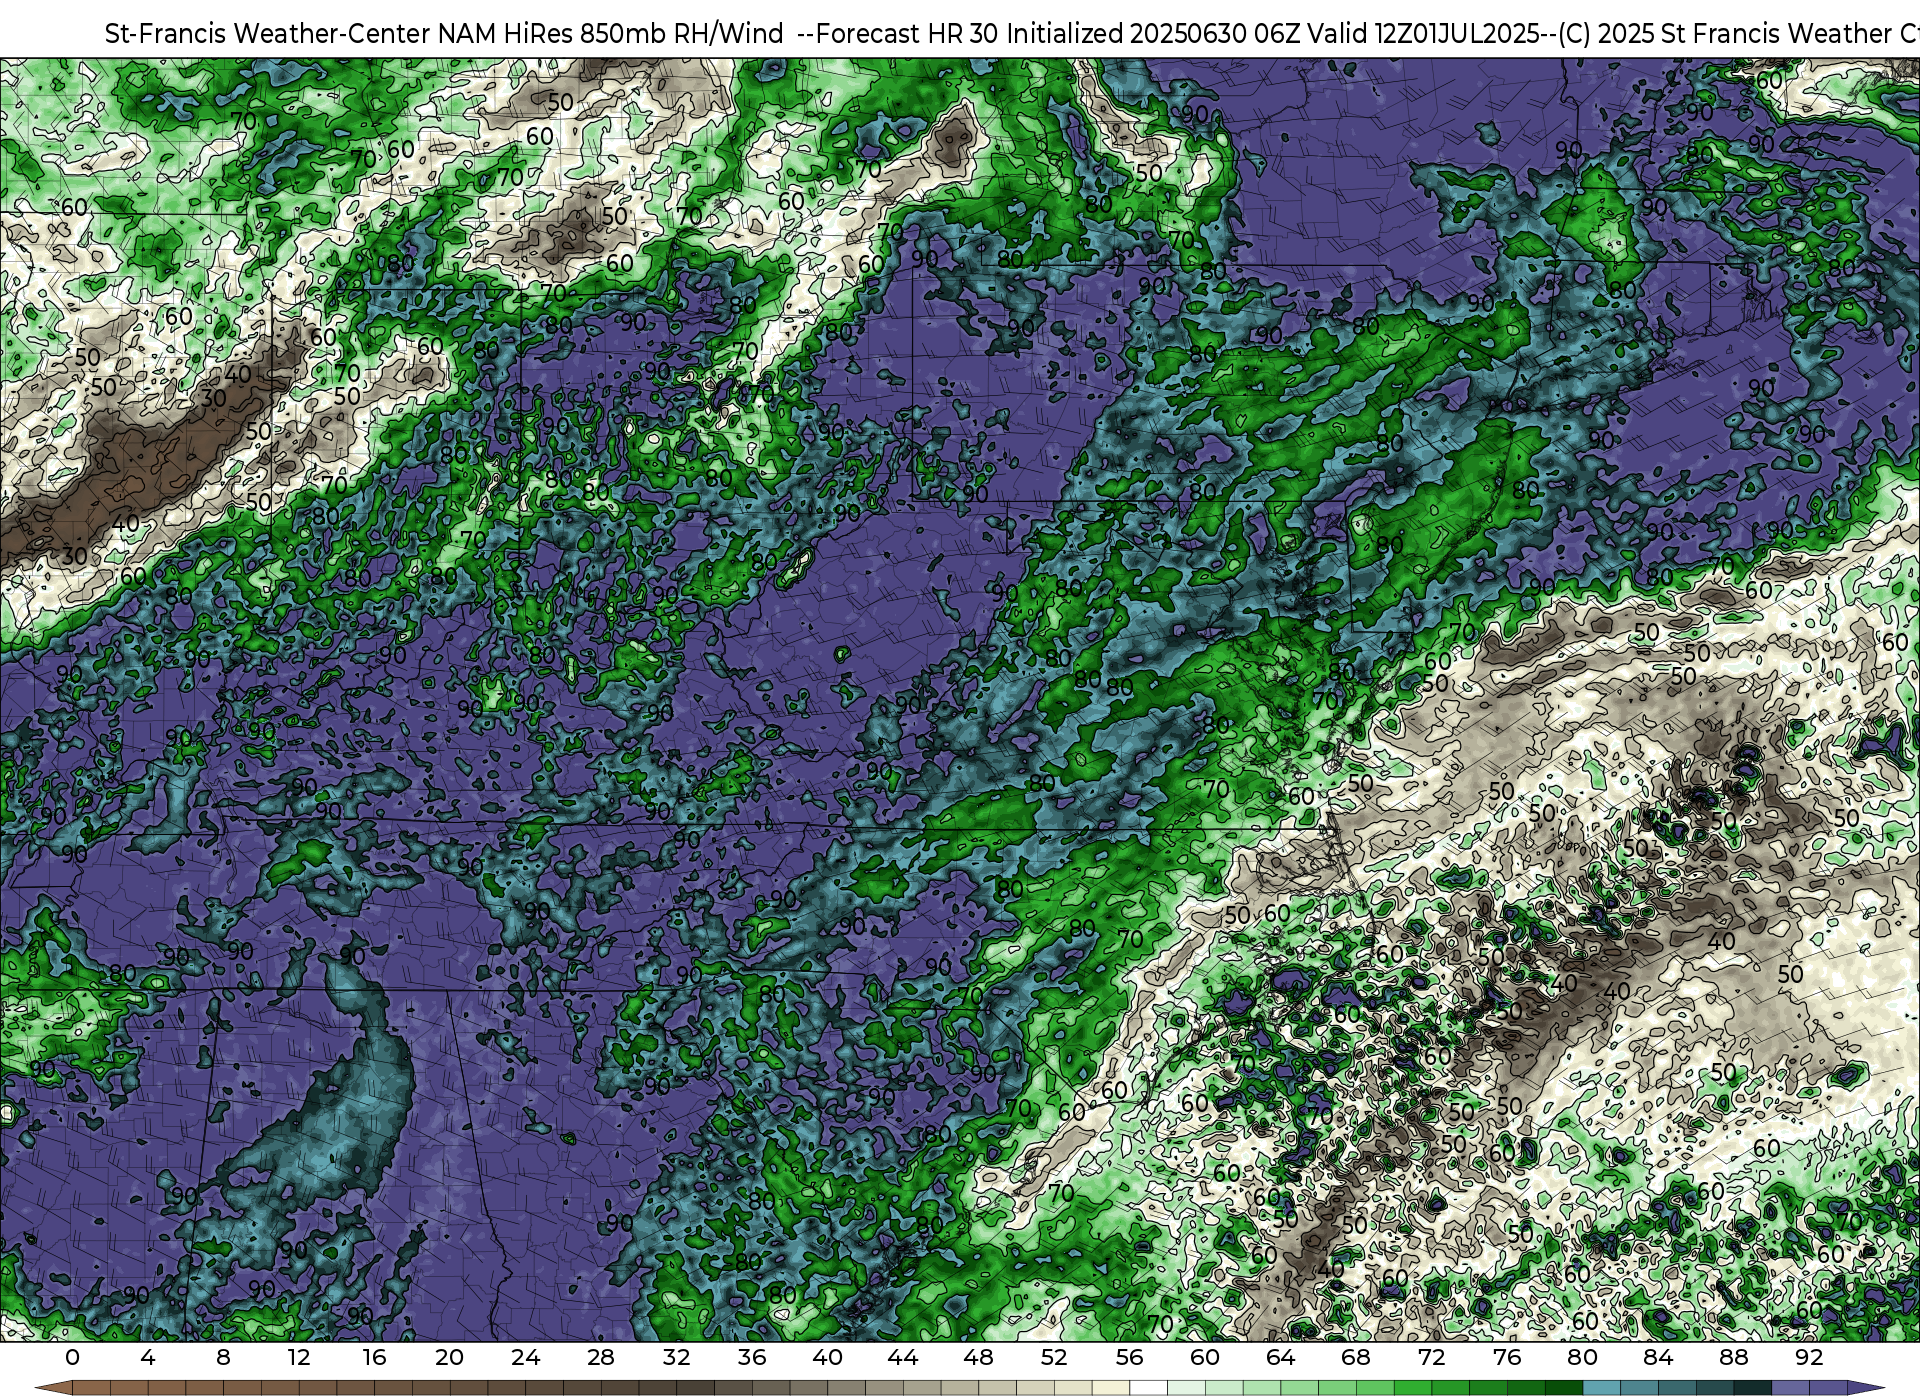
Task: Click the colorbar tick label "76"
Action: pyautogui.click(x=1507, y=1358)
